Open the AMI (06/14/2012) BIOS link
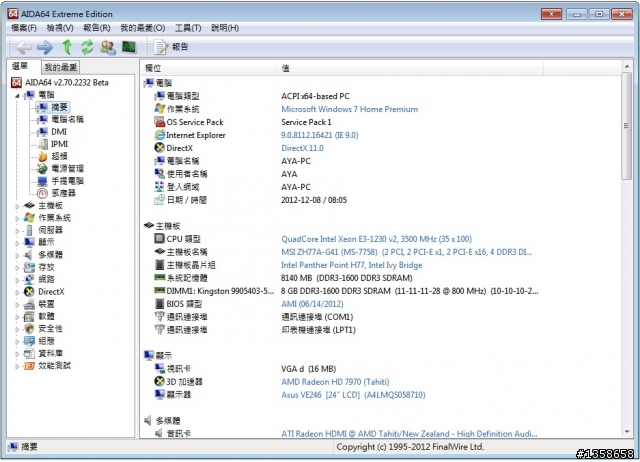The width and height of the screenshot is (640, 462). (x=312, y=304)
